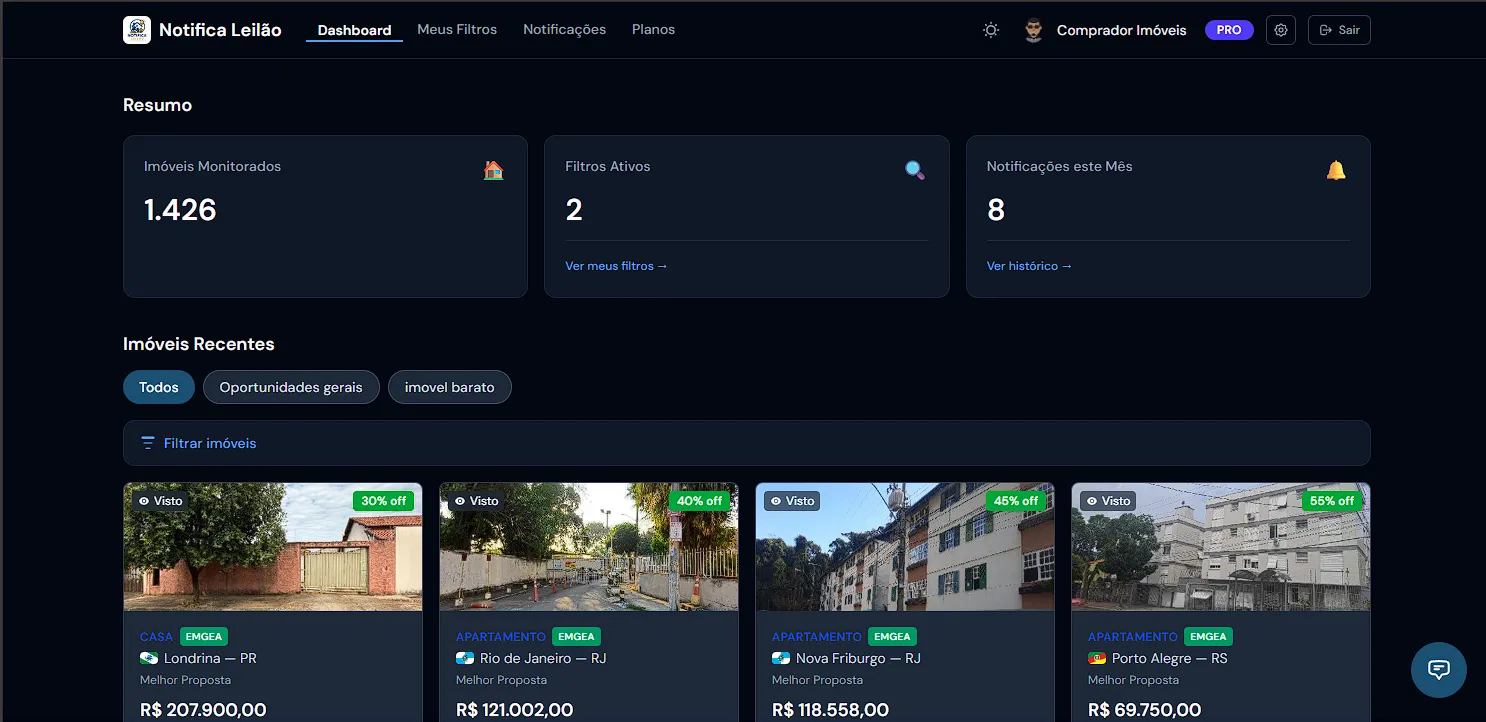Viewport: 1486px width, 722px height.
Task: Click the Porto Alegre — RS location text
Action: [1170, 658]
